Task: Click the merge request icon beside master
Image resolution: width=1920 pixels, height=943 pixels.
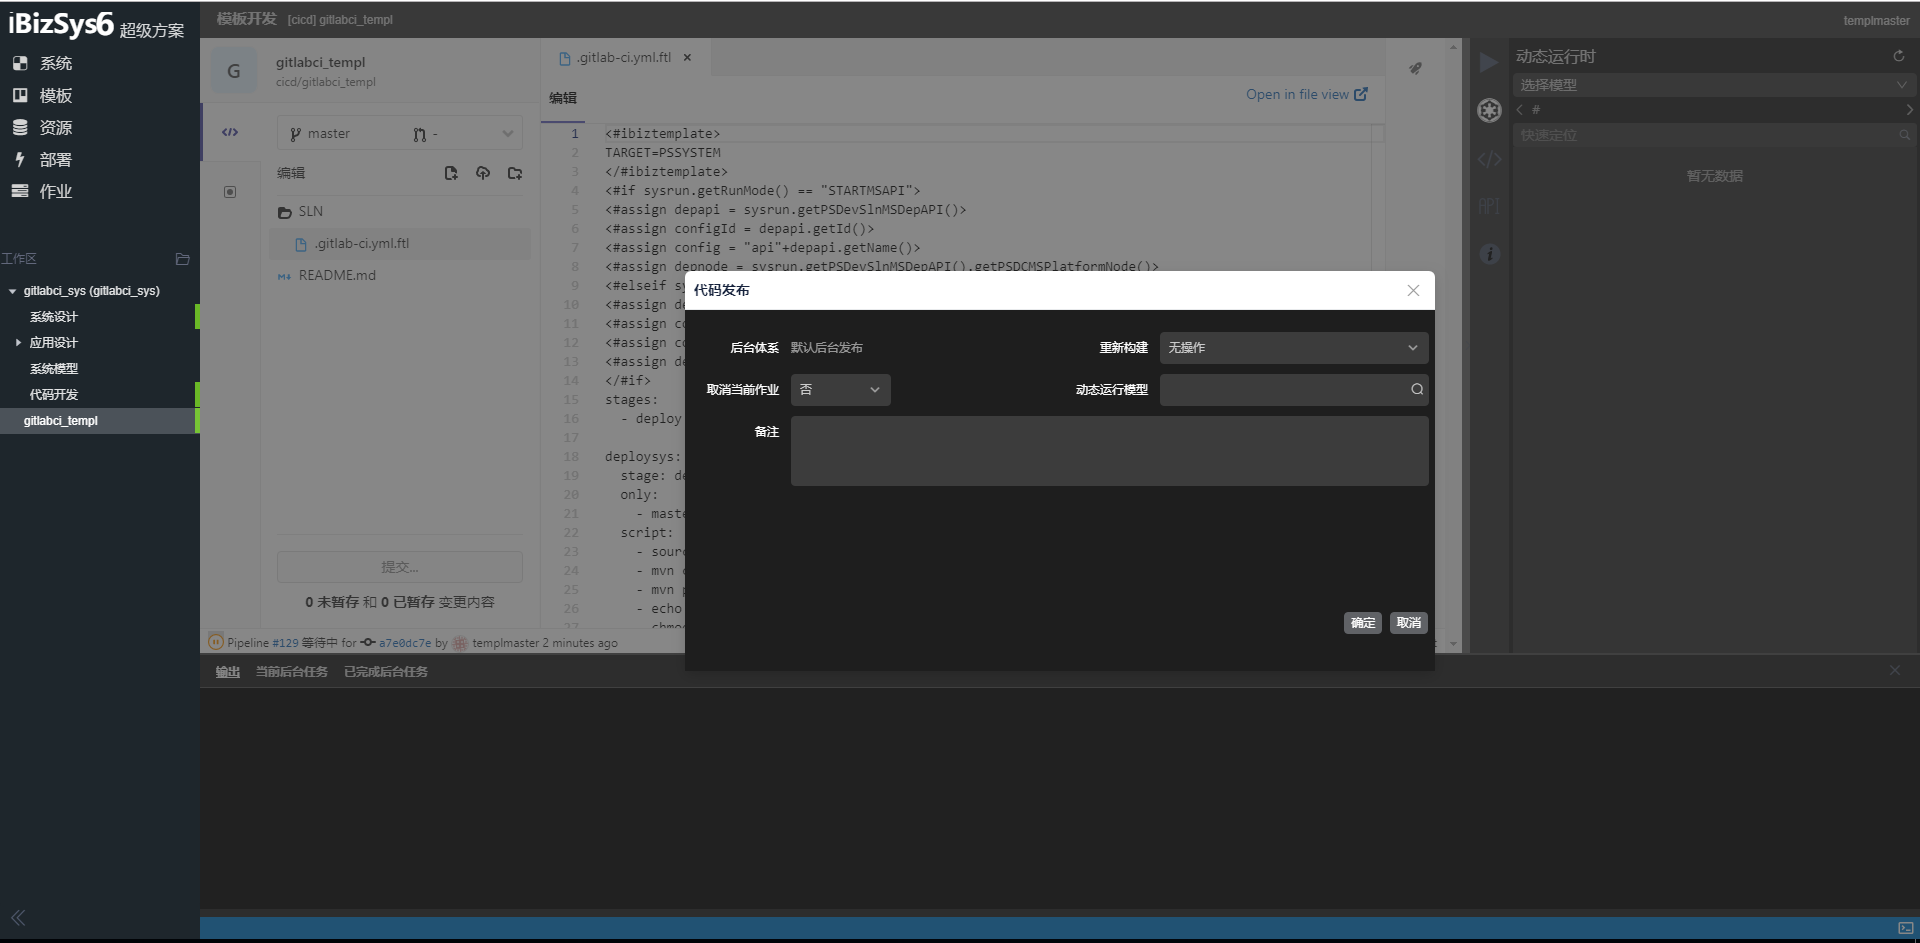Action: point(420,134)
